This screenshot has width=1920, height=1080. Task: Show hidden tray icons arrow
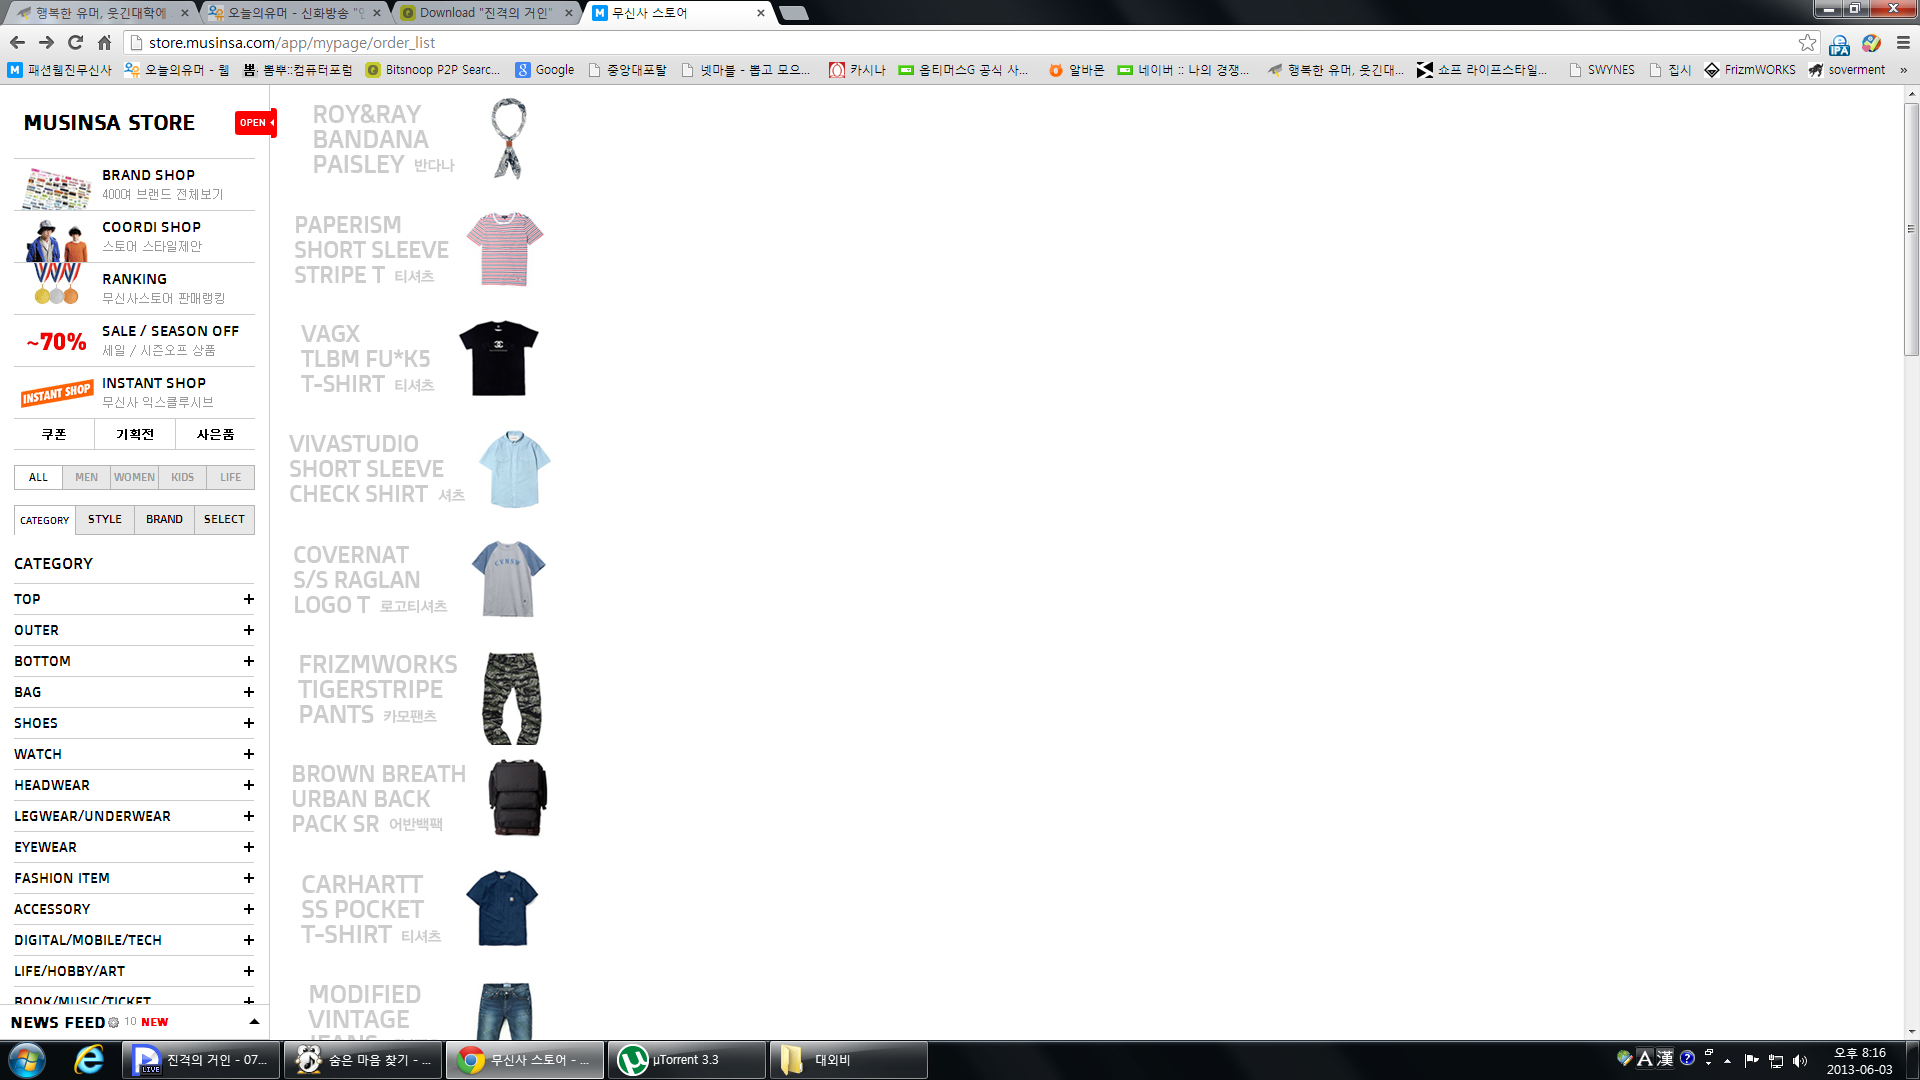point(1727,1061)
